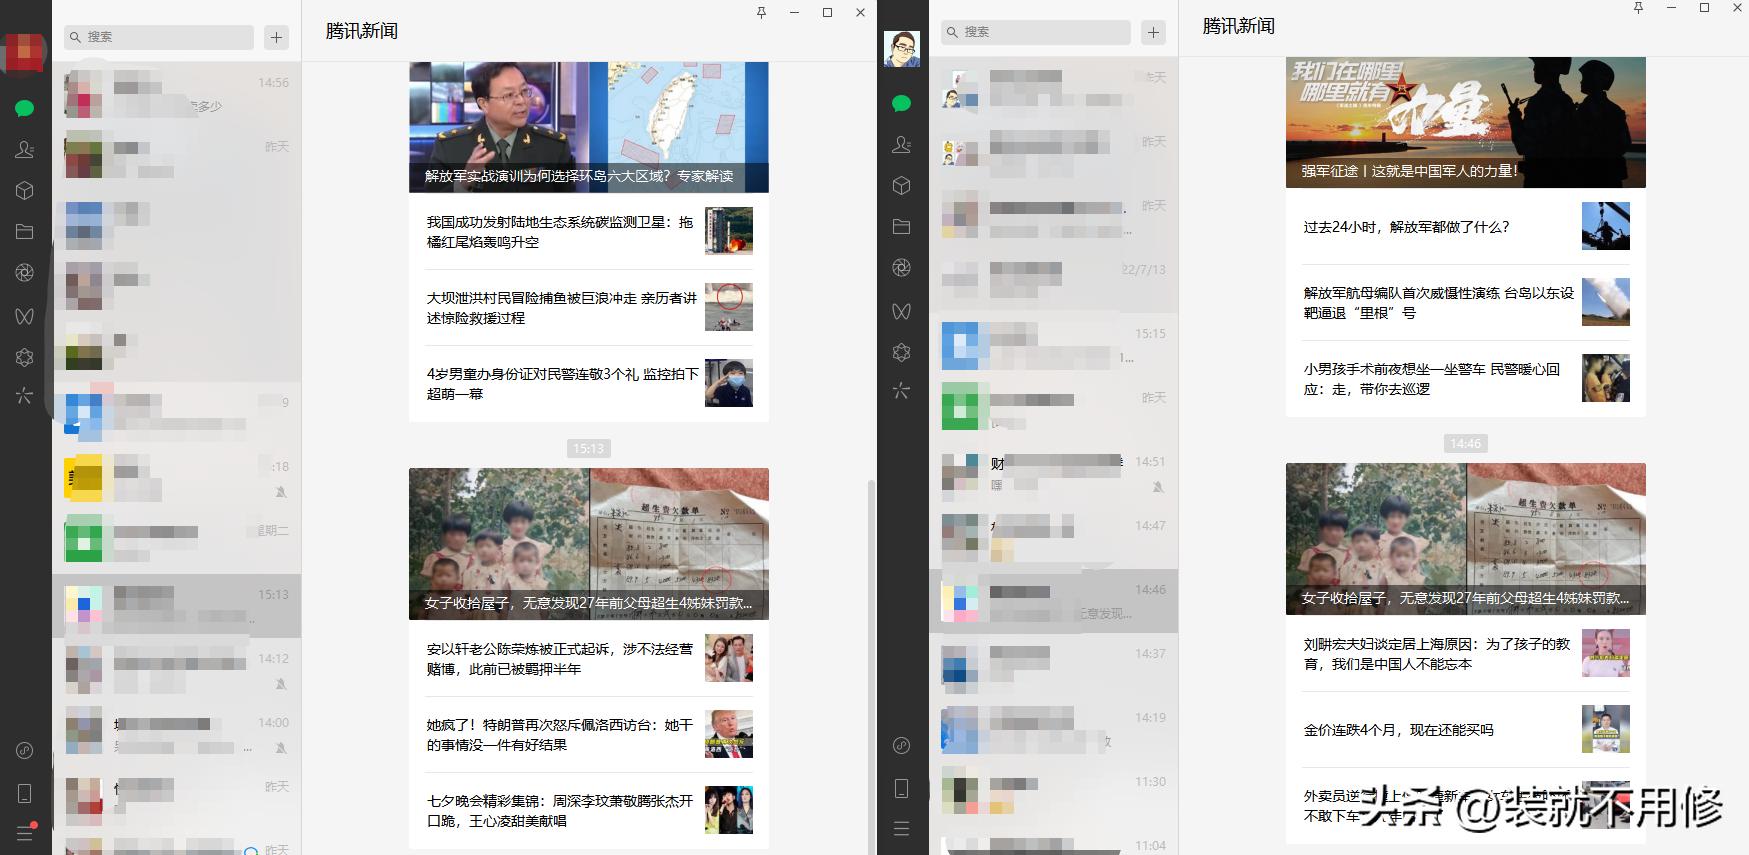Viewport: 1749px width, 855px height.
Task: Select right chat with time 14:47
Action: coord(1054,537)
